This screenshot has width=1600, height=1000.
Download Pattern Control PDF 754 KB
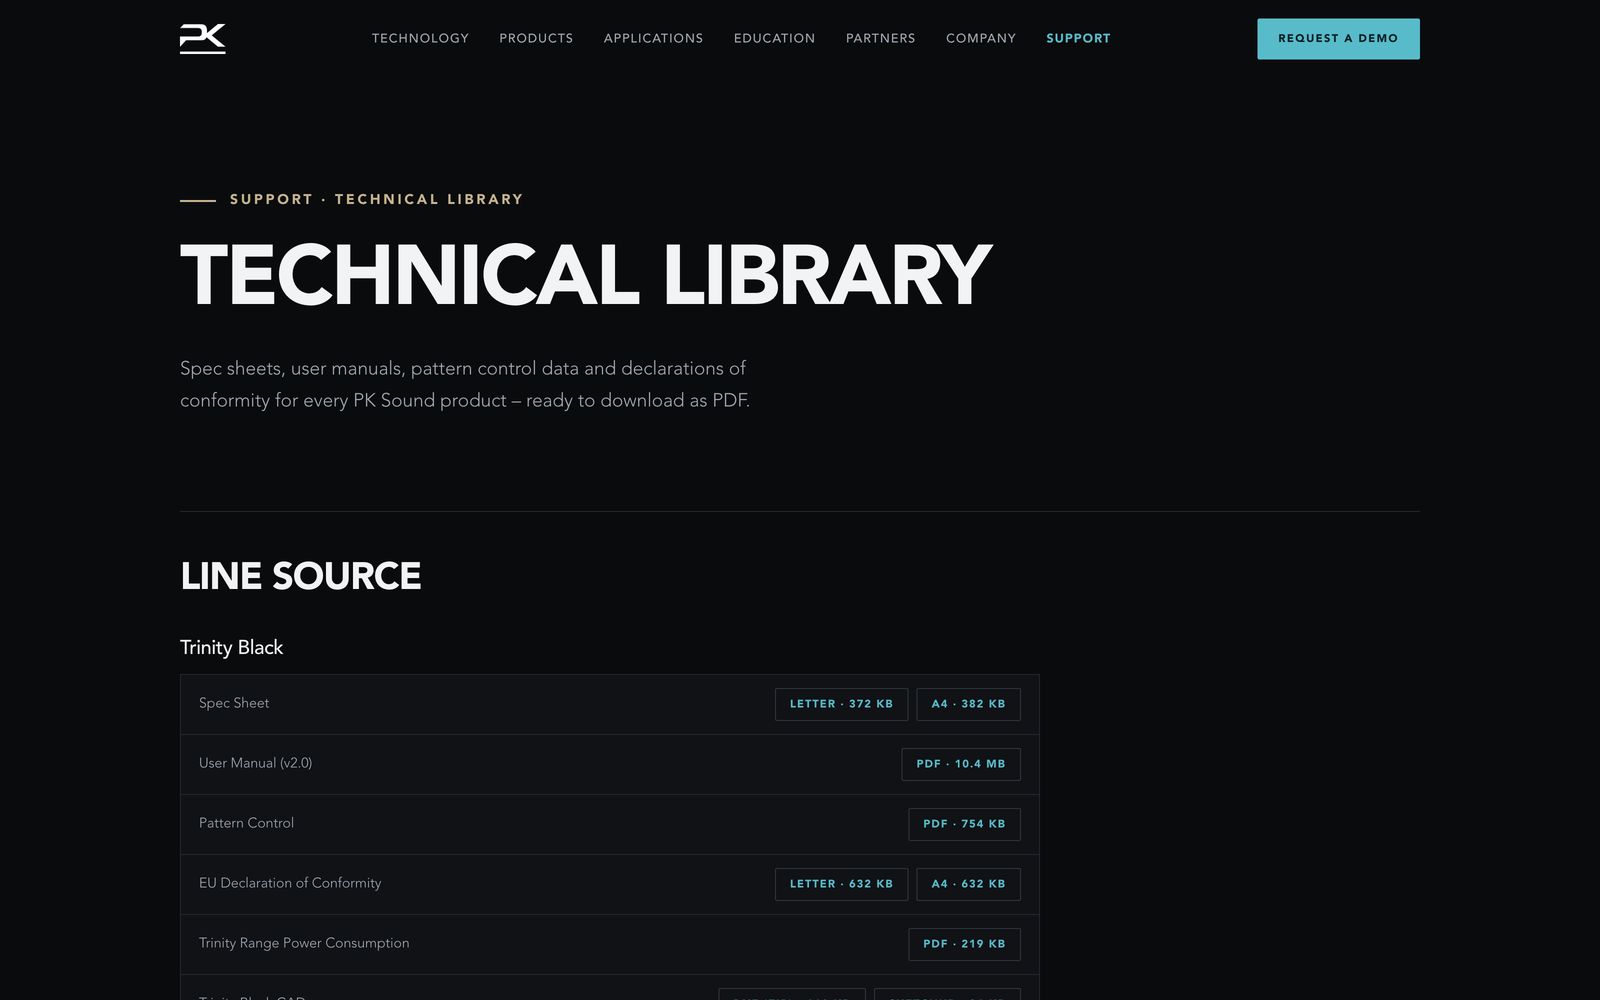click(x=964, y=824)
